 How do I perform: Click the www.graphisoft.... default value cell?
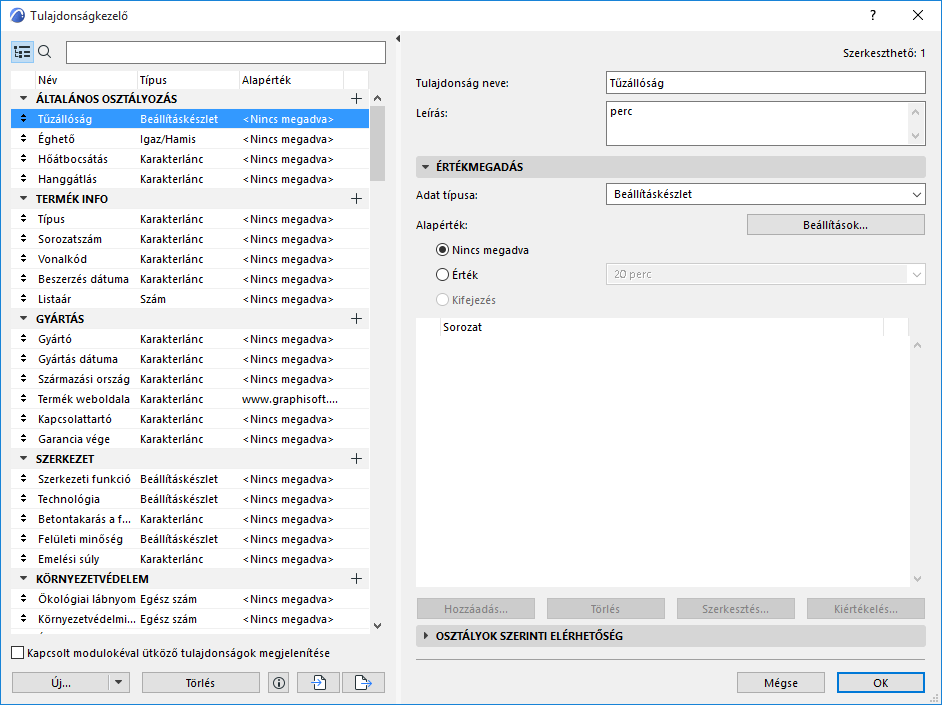290,399
